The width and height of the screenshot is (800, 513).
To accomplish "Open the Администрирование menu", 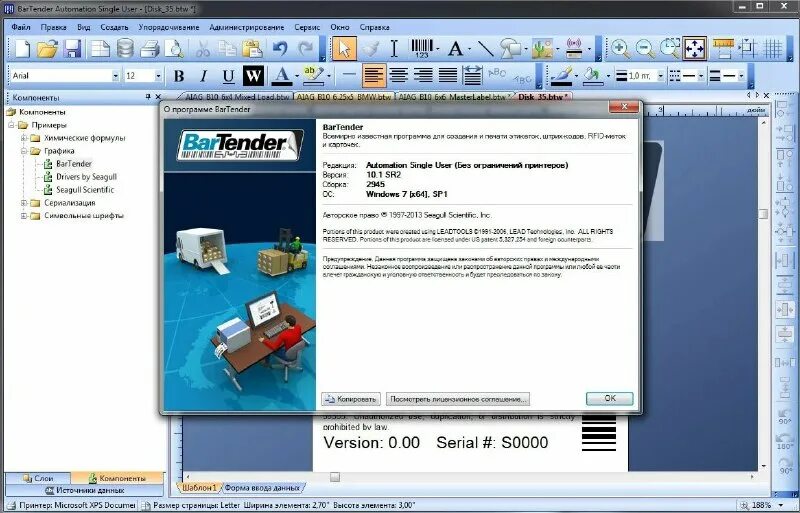I will 246,27.
